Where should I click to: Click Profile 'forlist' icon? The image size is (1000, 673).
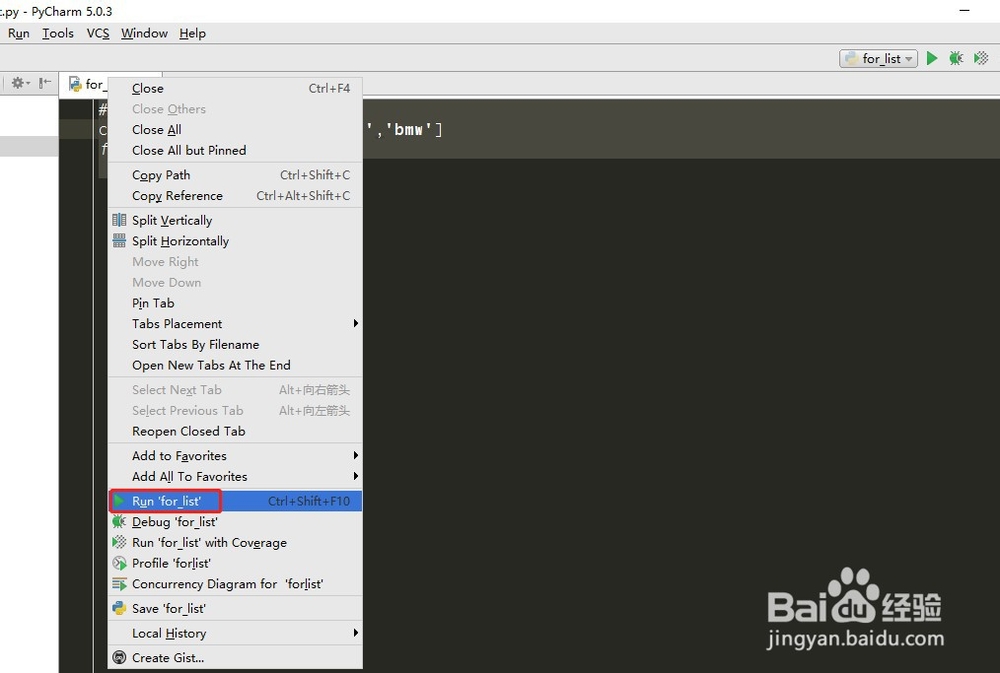[x=119, y=563]
